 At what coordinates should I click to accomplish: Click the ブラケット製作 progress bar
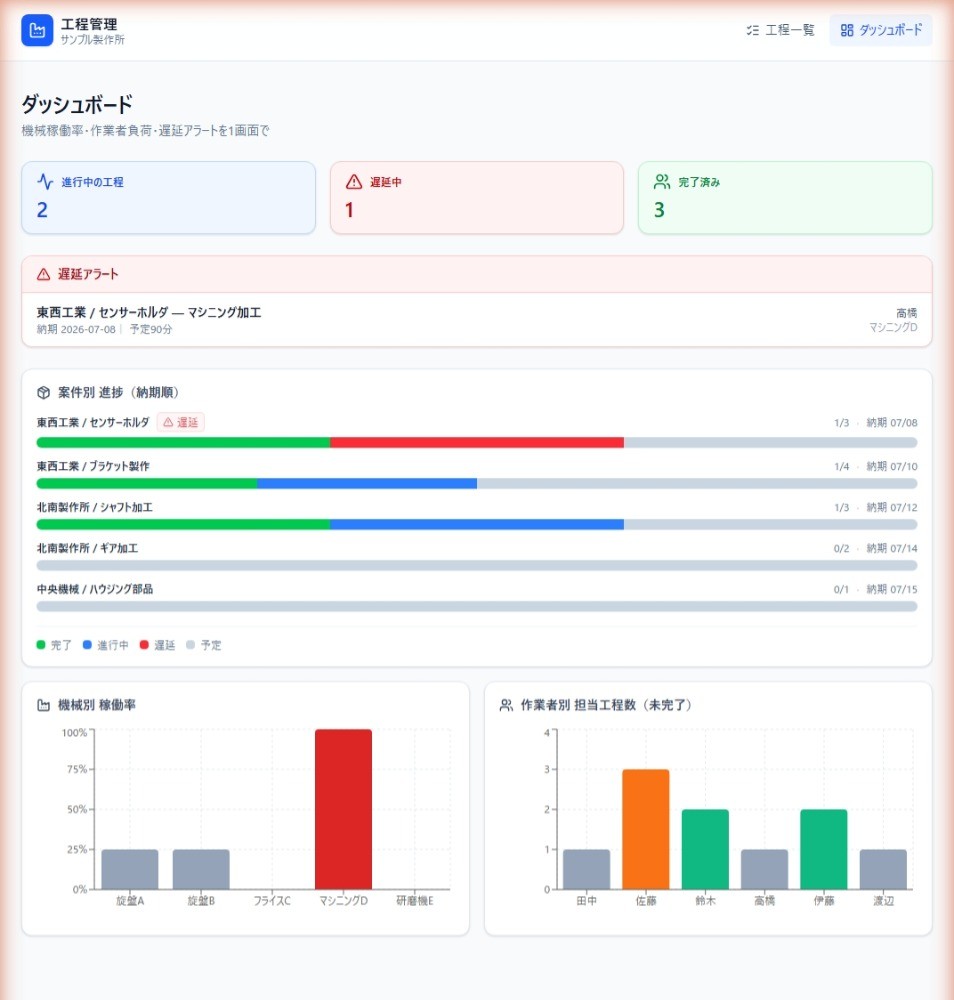[477, 483]
